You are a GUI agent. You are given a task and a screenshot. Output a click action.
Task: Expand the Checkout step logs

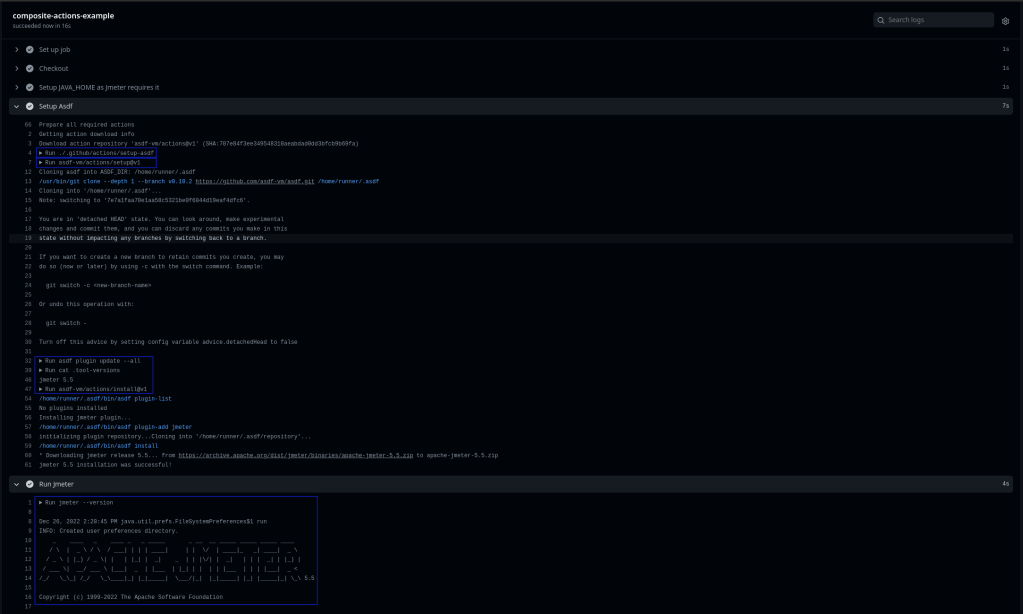coord(16,67)
